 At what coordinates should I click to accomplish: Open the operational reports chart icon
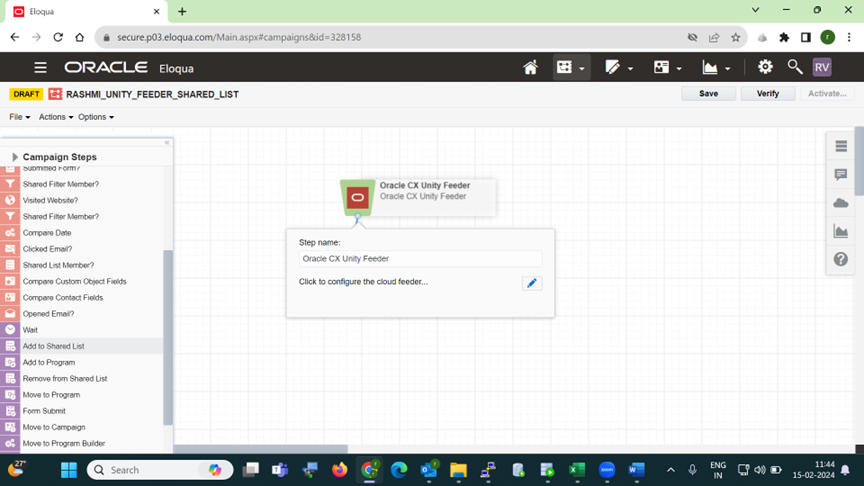(x=841, y=231)
